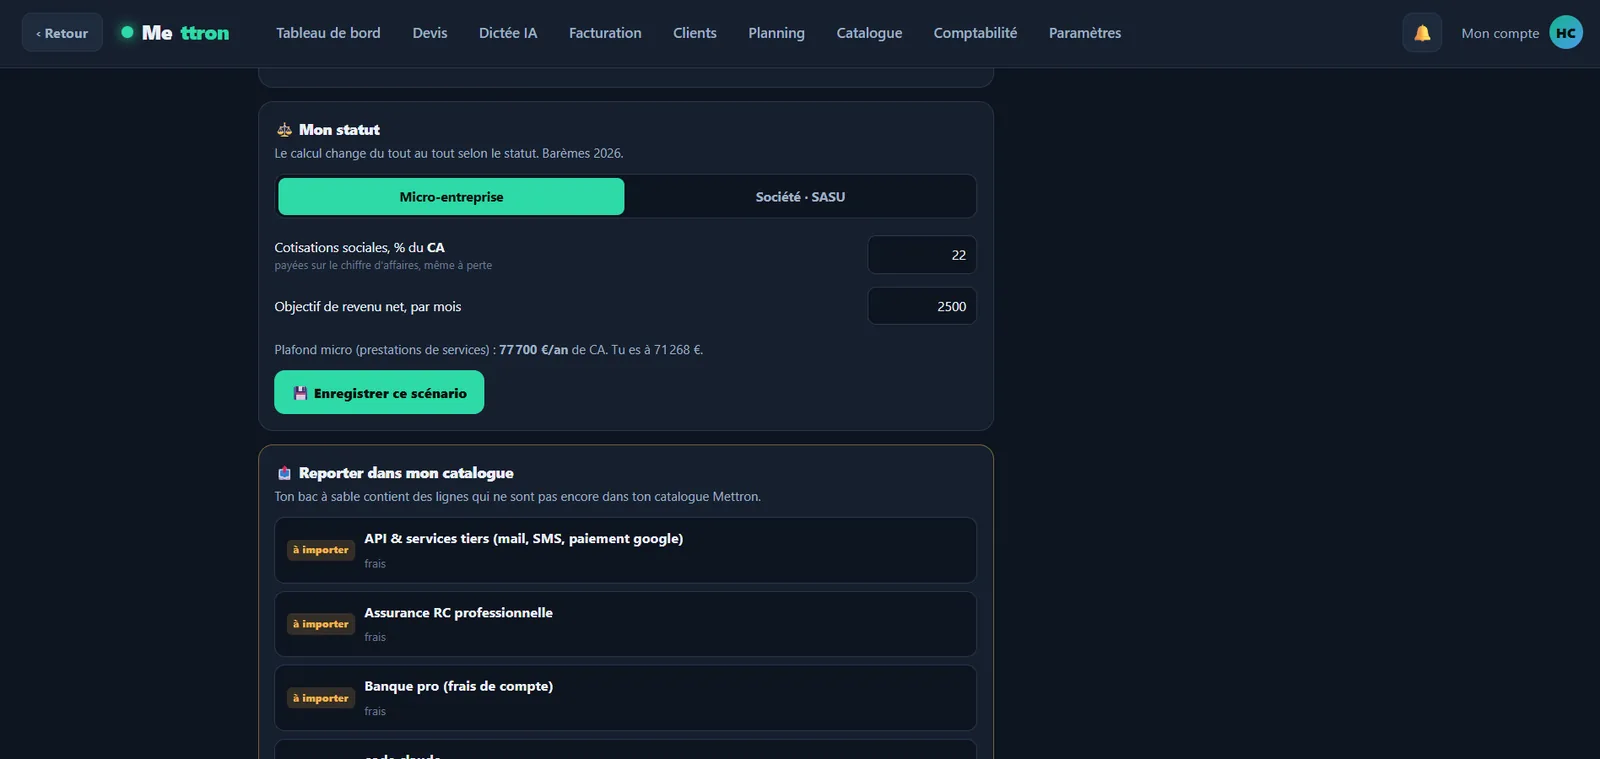Save with Enregistrer ce scénario
The width and height of the screenshot is (1600, 759).
[x=379, y=393]
